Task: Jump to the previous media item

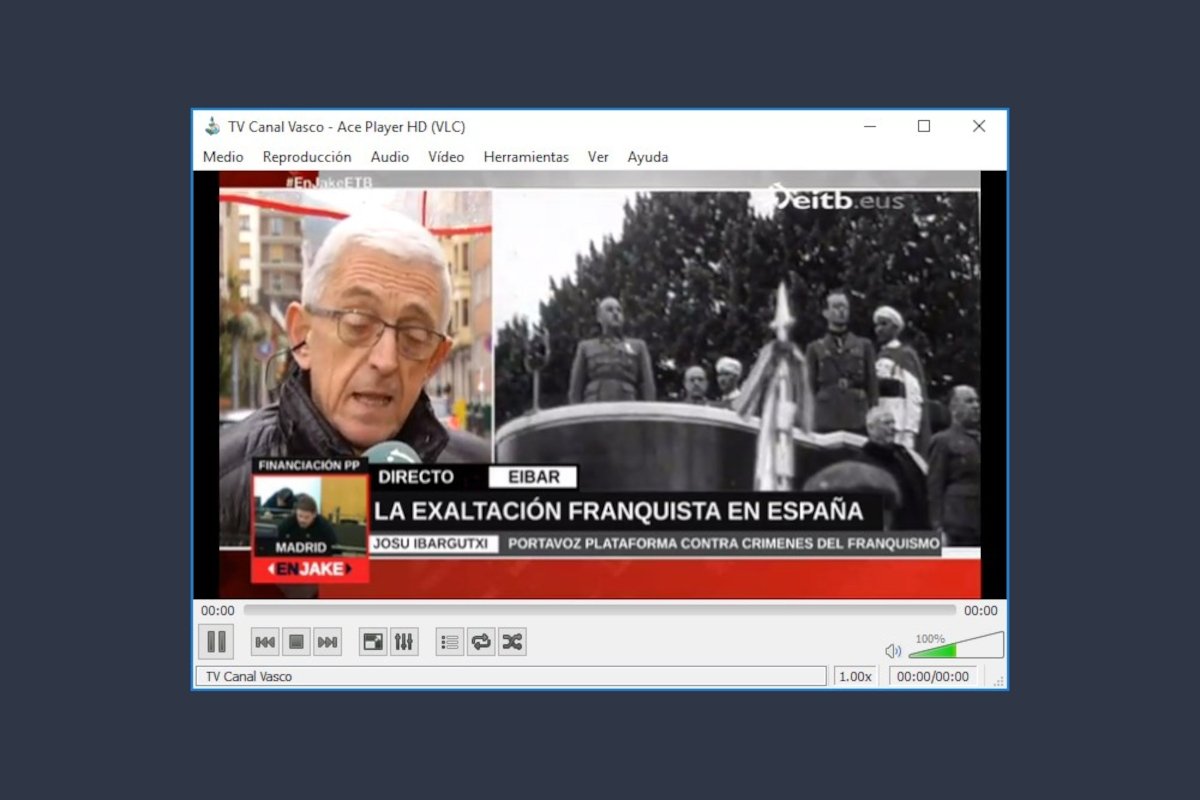Action: (265, 642)
